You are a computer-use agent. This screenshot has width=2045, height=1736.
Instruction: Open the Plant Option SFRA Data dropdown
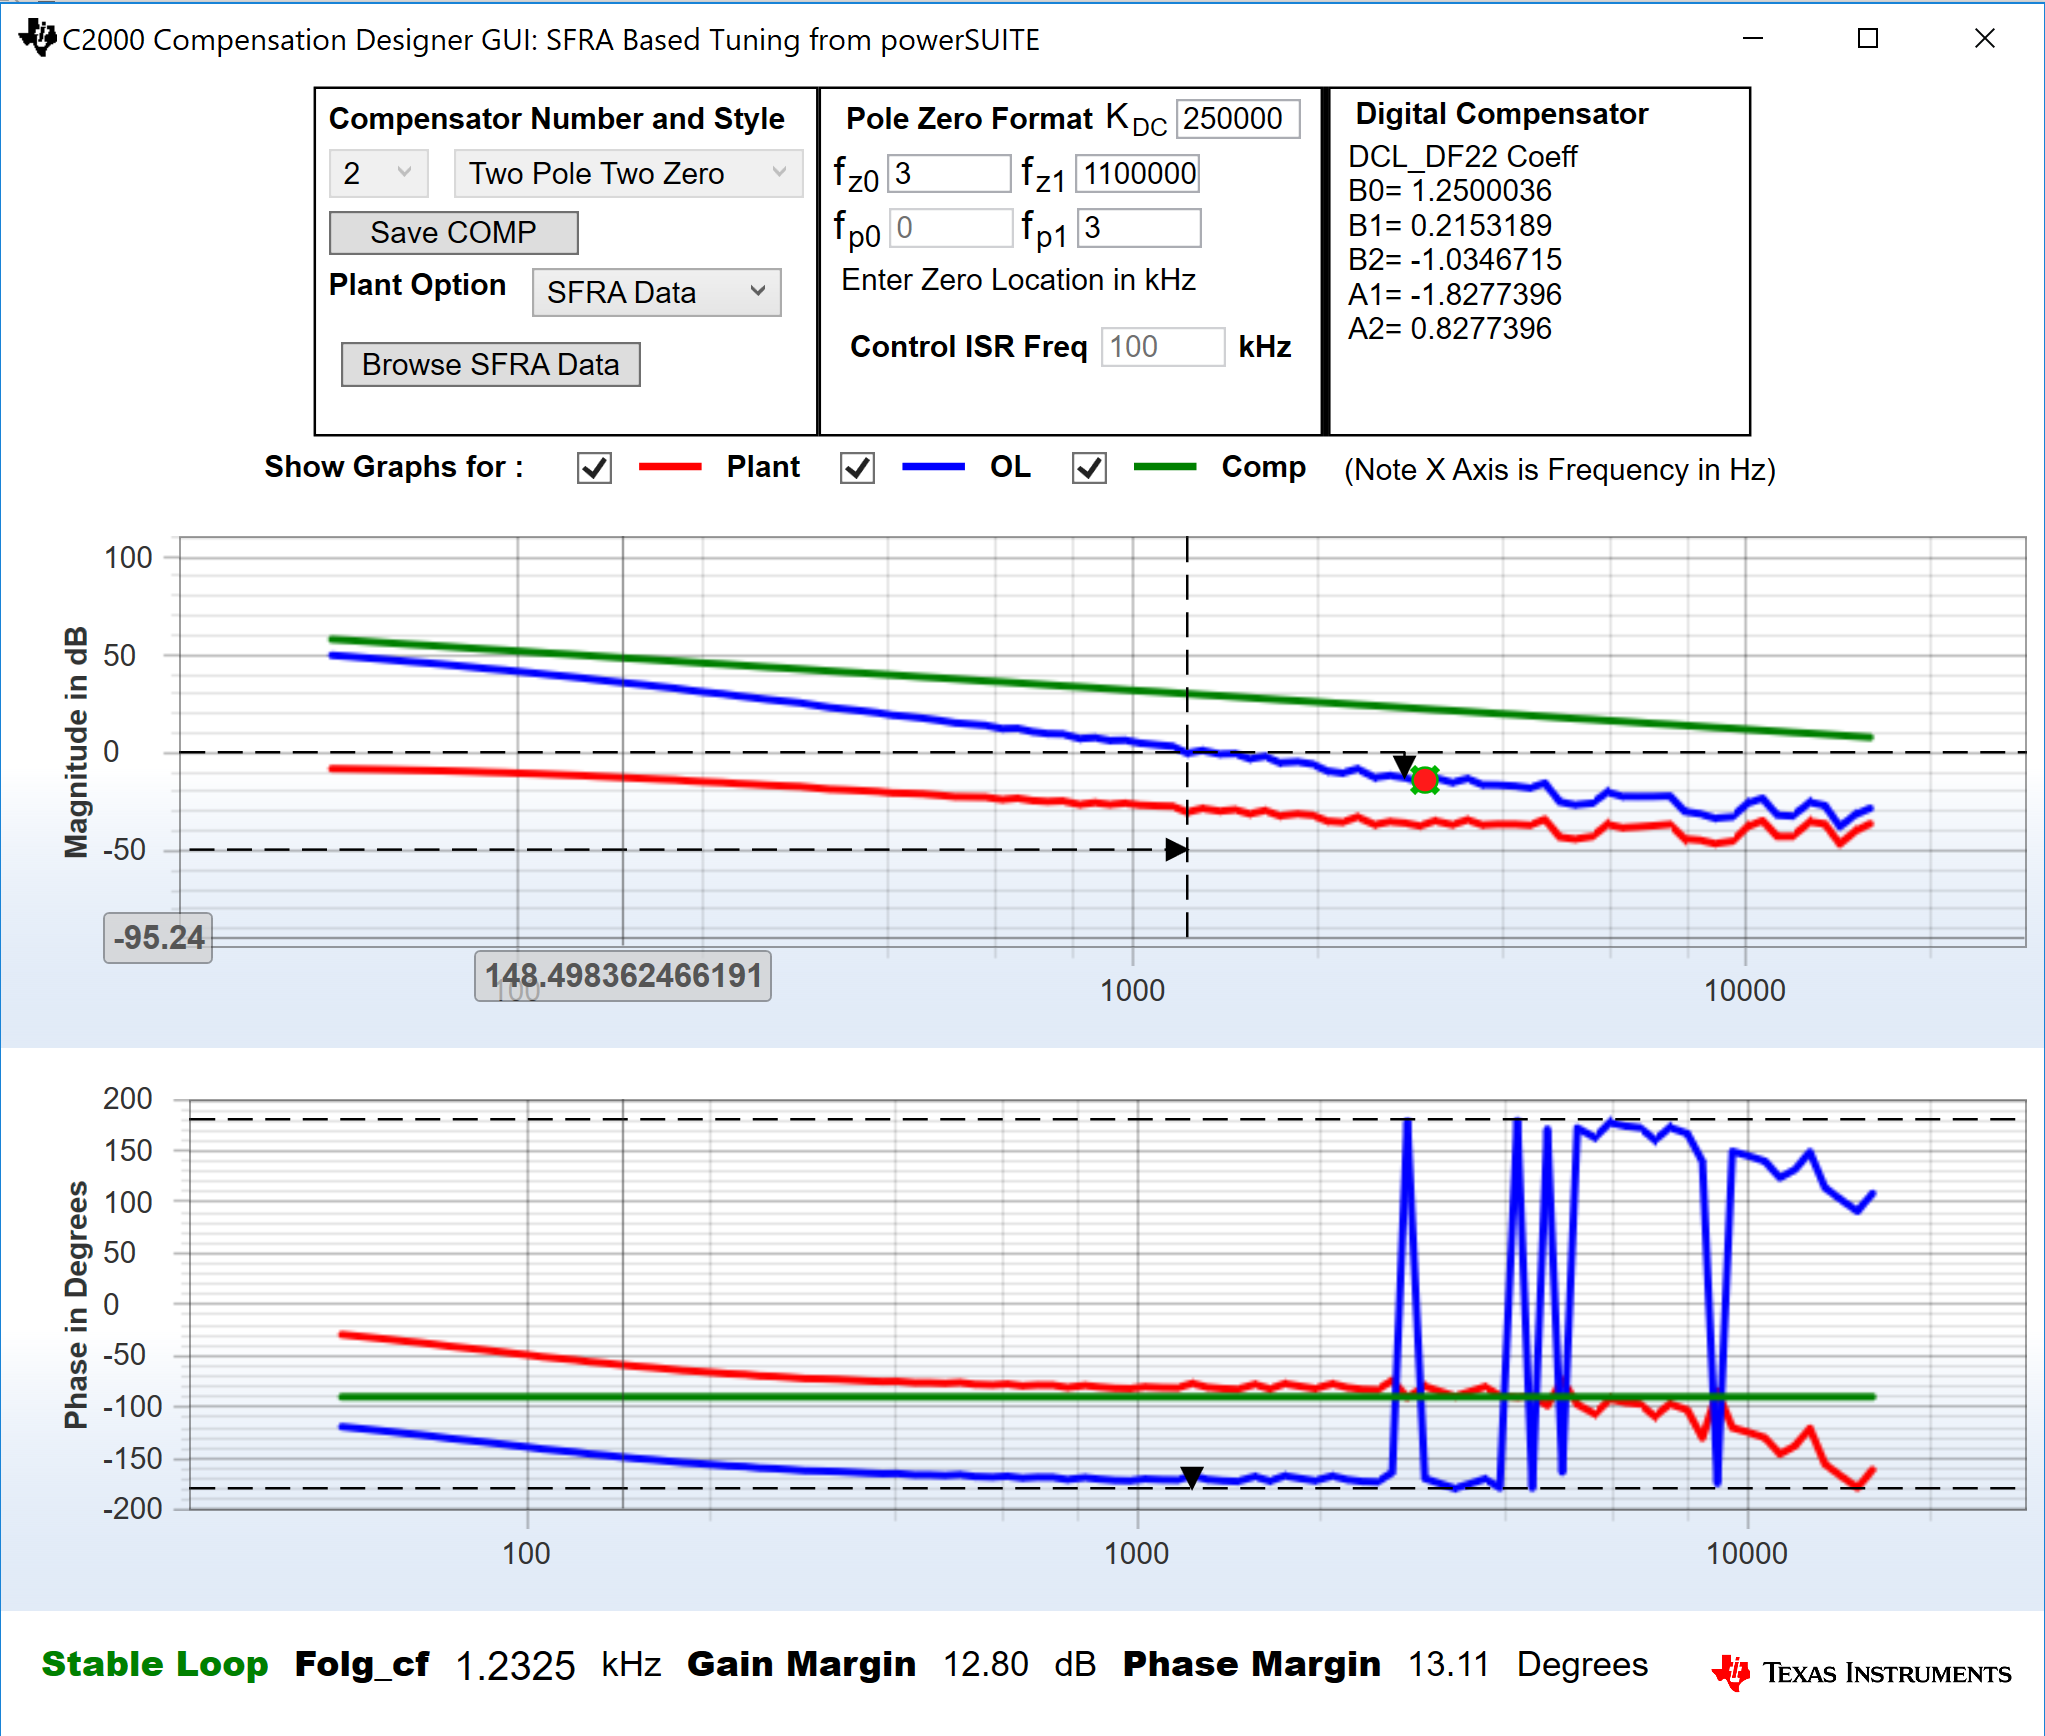click(656, 292)
